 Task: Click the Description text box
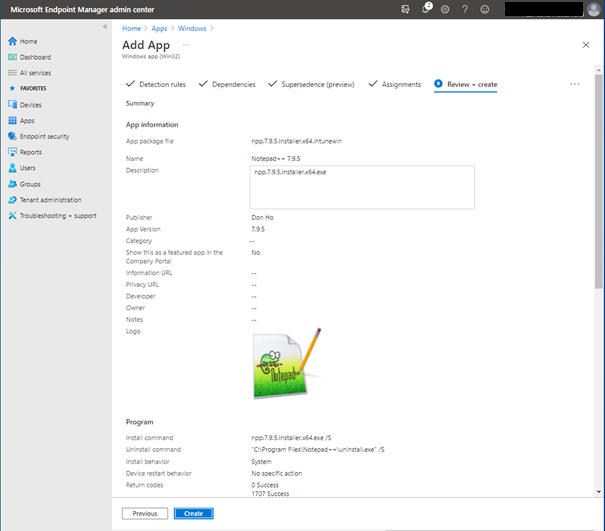[362, 188]
